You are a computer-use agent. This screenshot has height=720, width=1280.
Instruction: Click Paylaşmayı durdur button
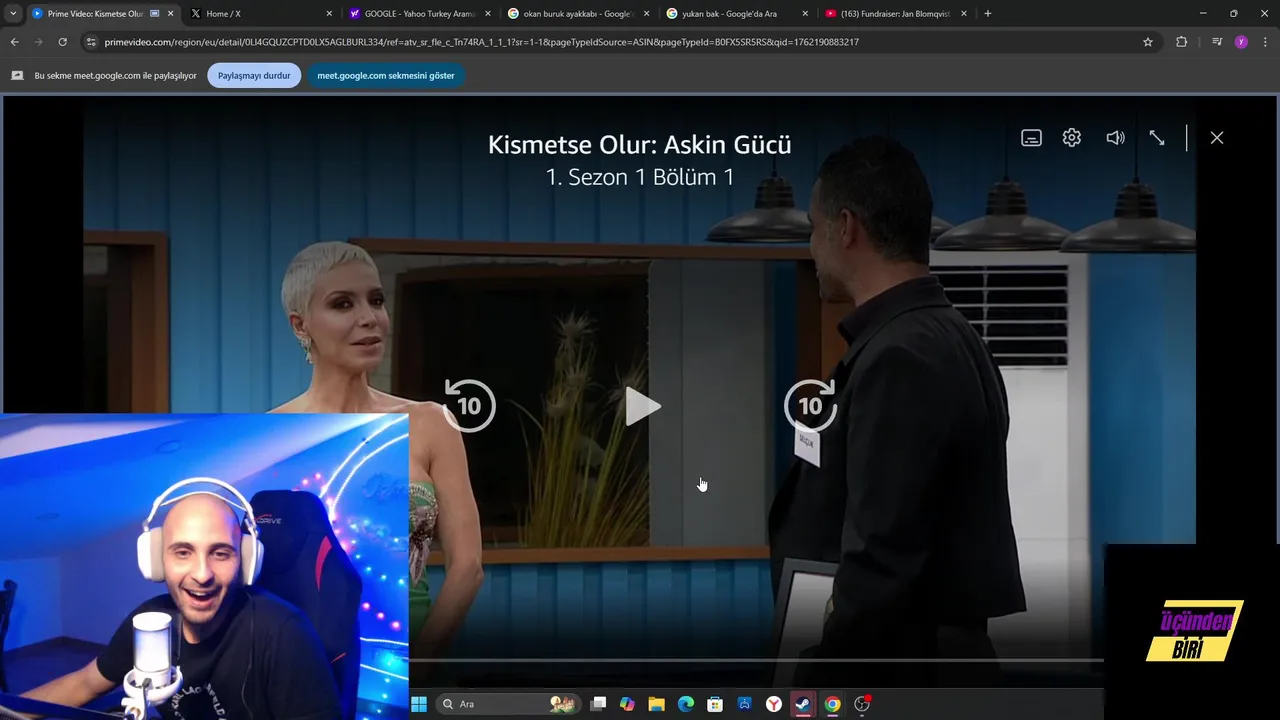[254, 75]
